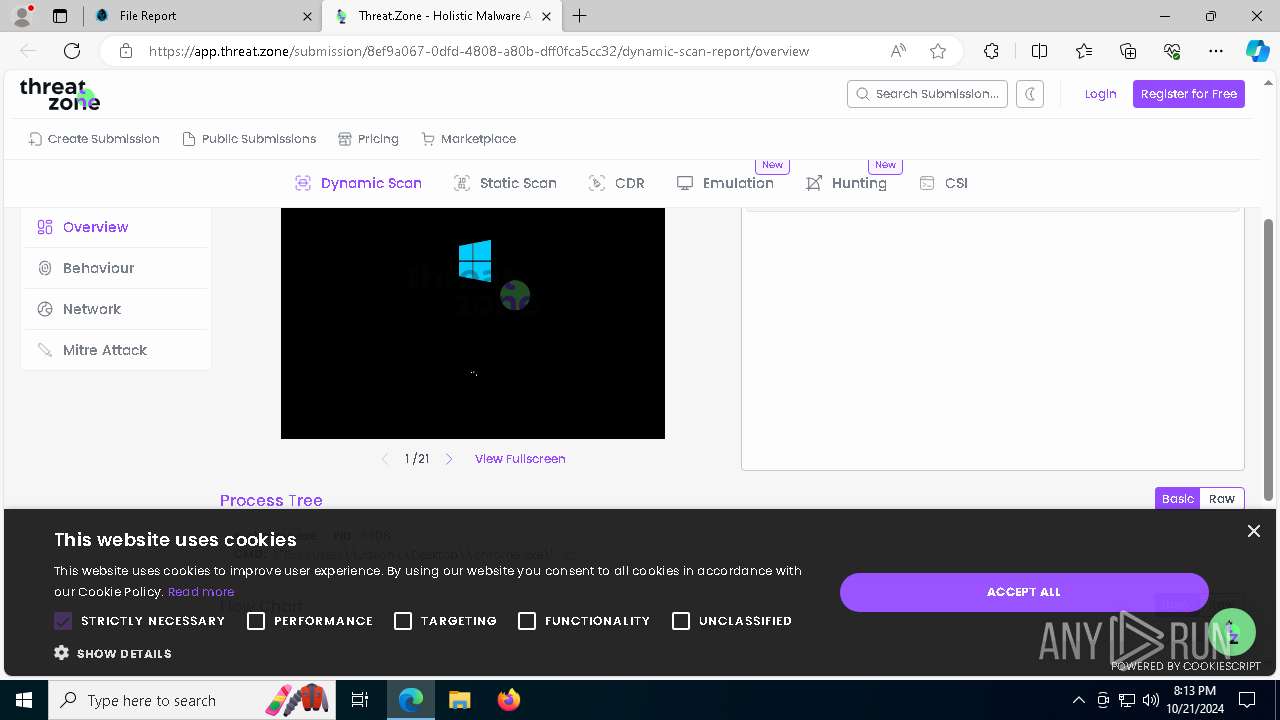Click the read aloud icon
Screen dimensions: 1280x720
(898, 51)
